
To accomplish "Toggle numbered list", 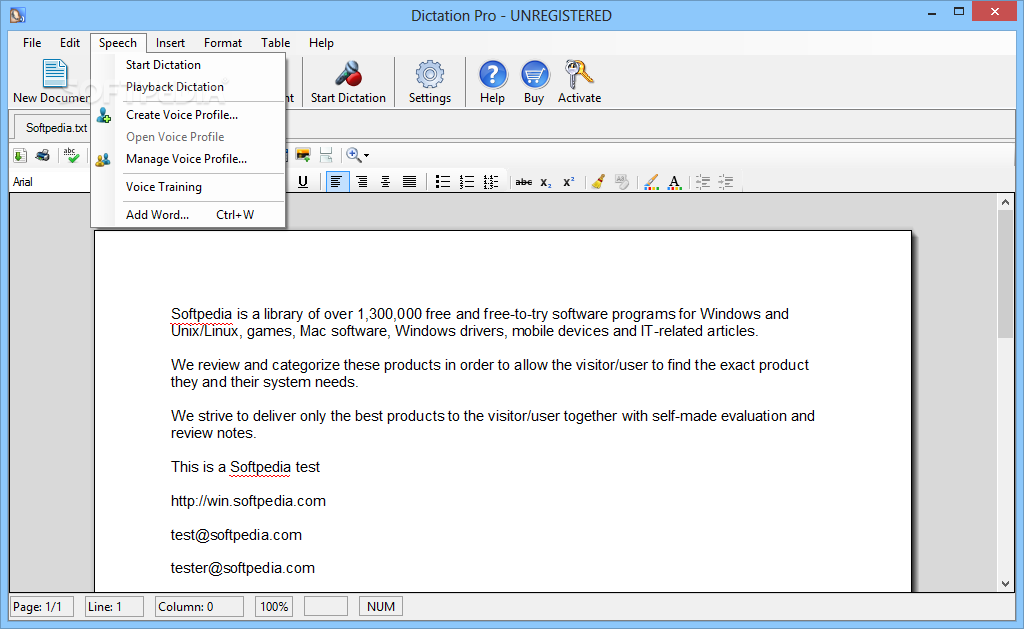I will [467, 182].
